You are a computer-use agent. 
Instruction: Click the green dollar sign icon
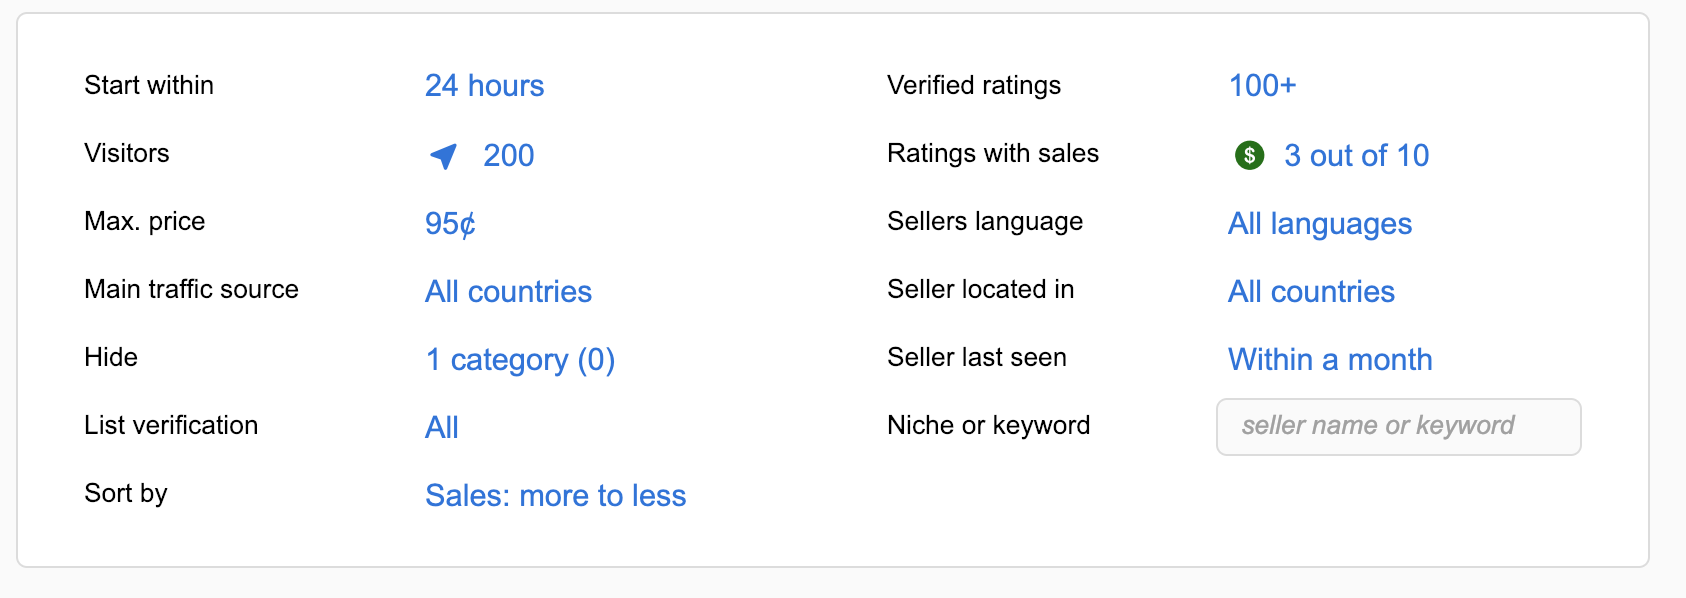click(1249, 155)
